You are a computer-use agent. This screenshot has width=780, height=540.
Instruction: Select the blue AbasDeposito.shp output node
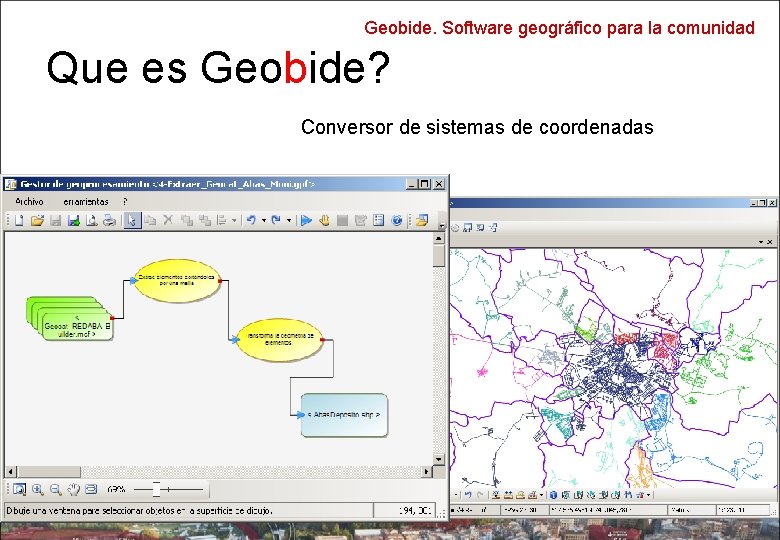pos(344,415)
